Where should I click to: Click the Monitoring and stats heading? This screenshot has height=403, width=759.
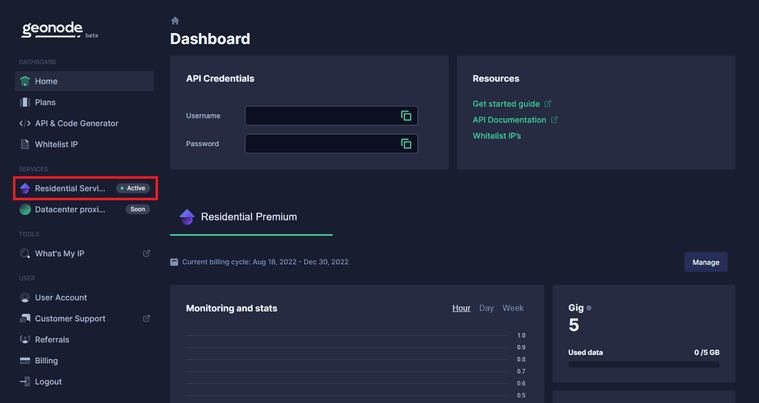pos(231,308)
